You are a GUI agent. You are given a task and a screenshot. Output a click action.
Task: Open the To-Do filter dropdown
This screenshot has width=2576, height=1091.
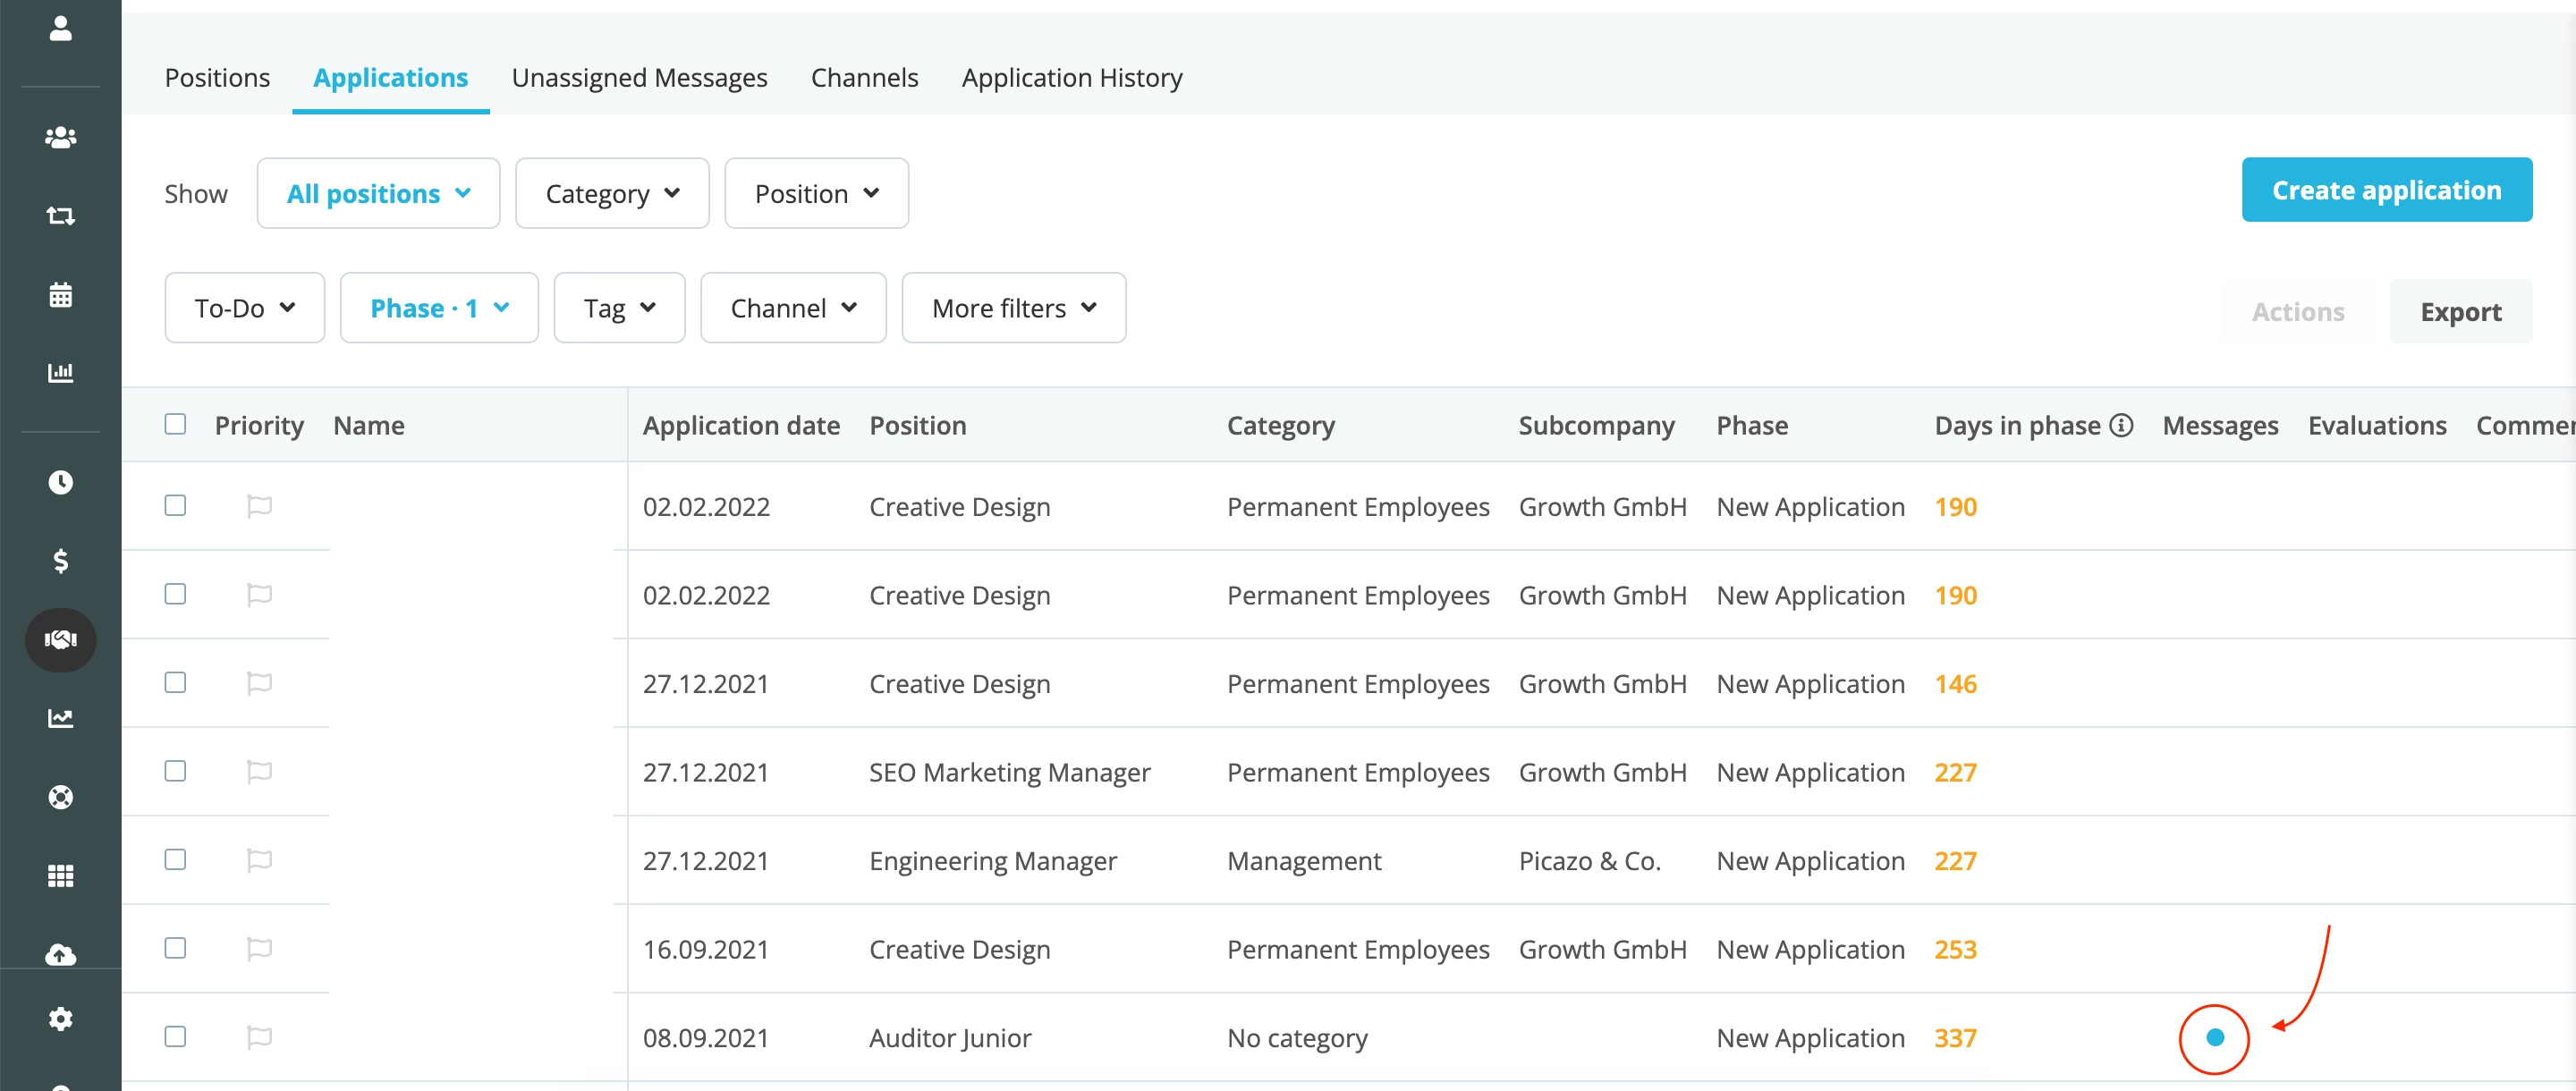(245, 308)
